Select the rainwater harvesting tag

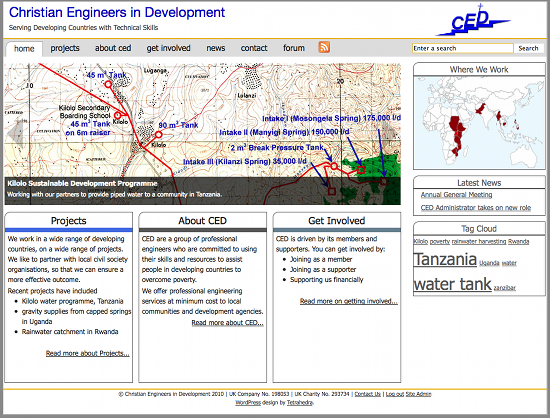[x=479, y=241]
